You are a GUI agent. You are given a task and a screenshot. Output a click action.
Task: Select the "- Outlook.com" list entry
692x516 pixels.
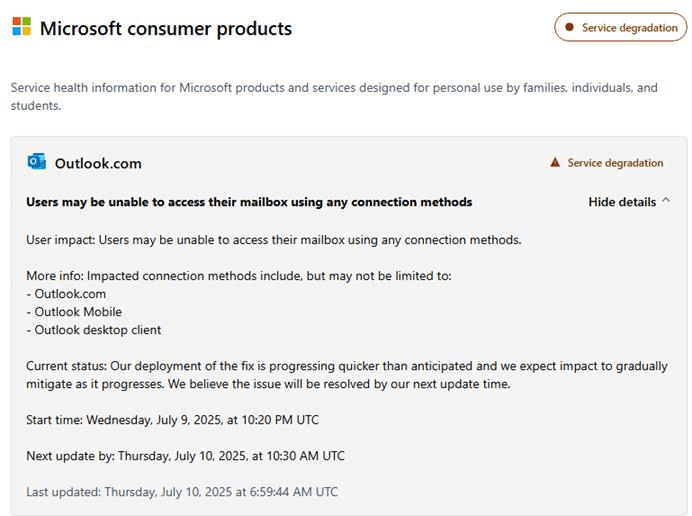click(66, 294)
